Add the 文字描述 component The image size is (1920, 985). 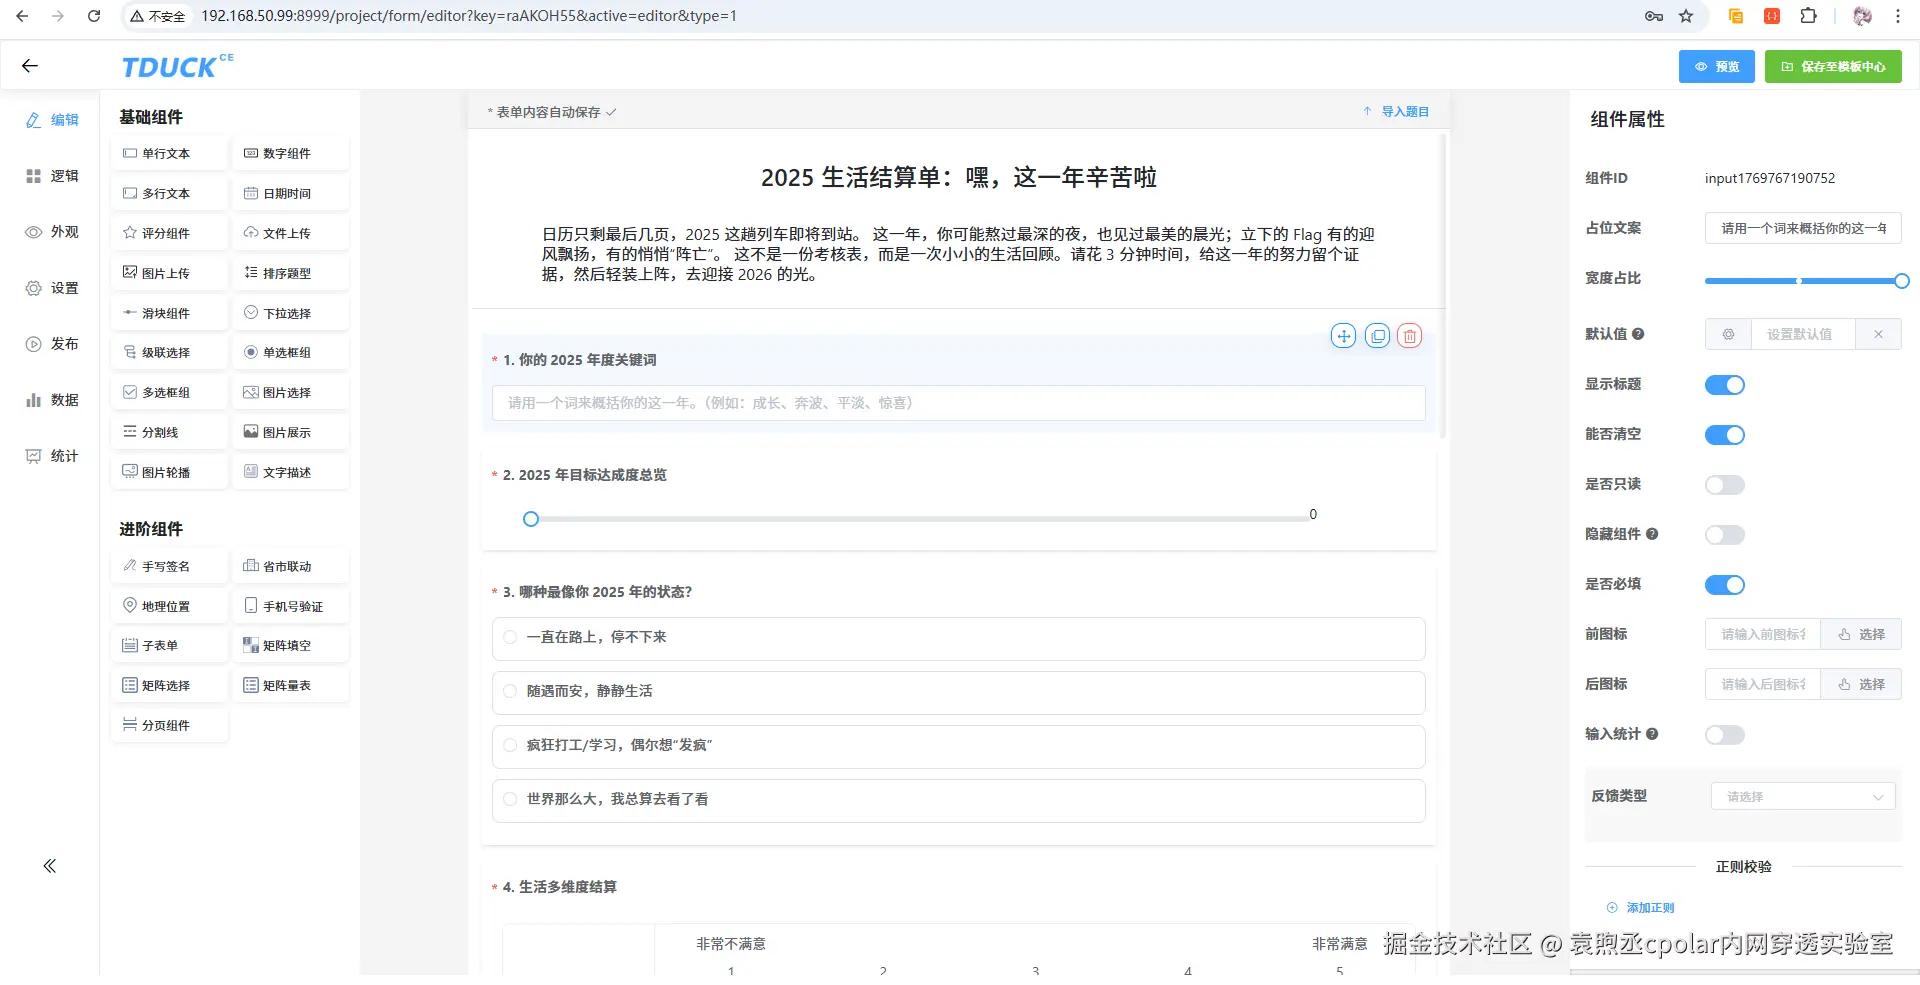point(291,473)
